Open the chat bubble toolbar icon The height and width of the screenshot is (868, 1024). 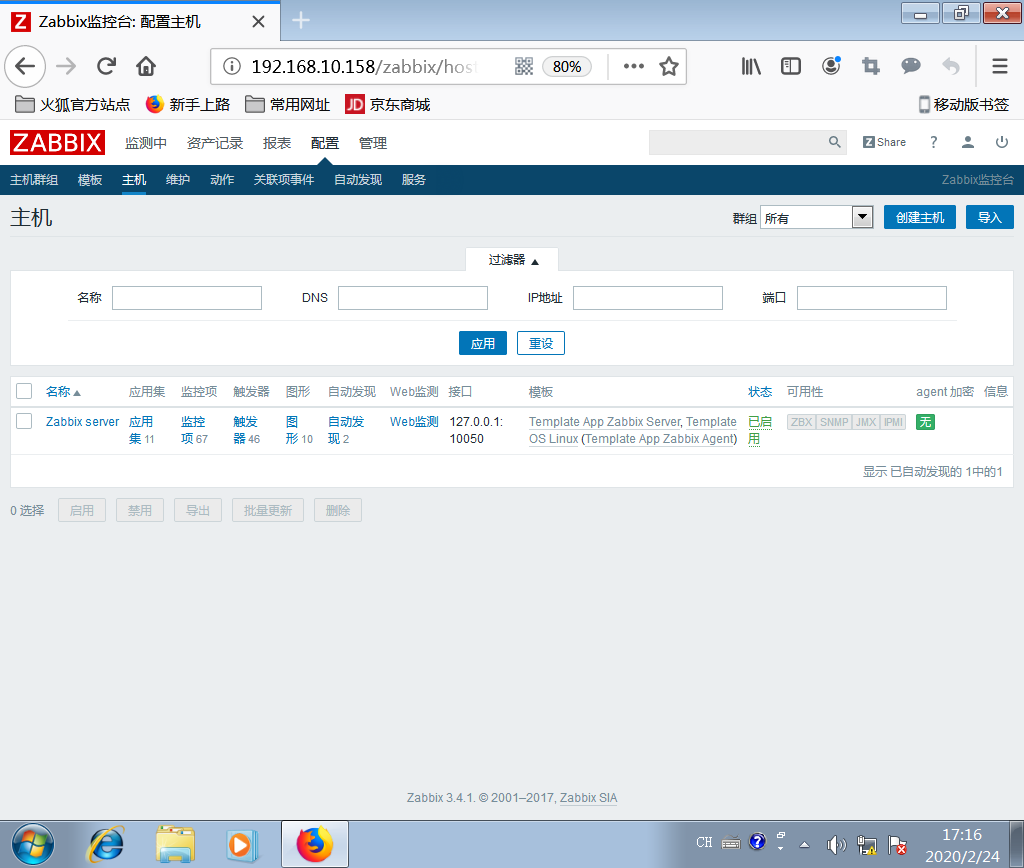tap(910, 65)
